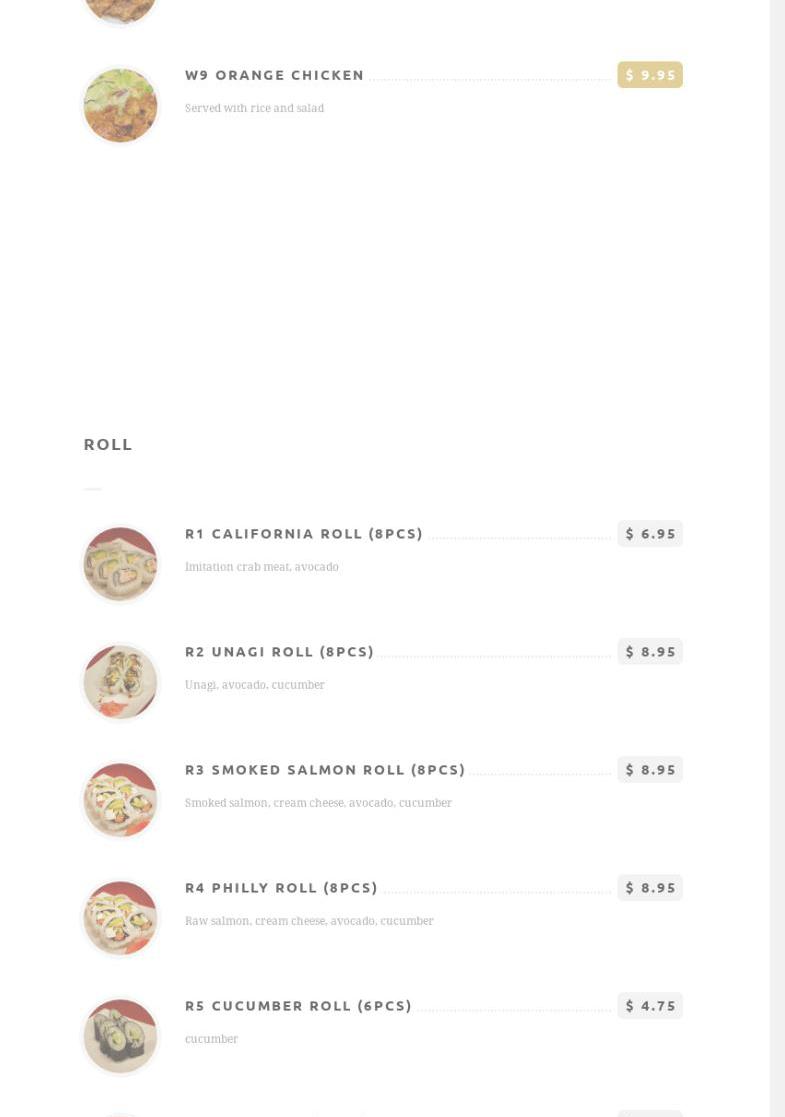
Task: Click the Unagi Roll $8.95 price tag
Action: 650,652
